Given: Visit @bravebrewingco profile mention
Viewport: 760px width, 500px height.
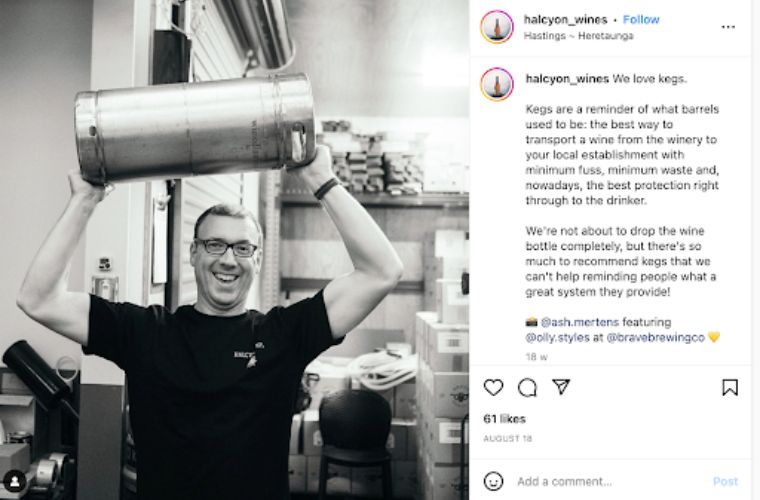Looking at the screenshot, I should [655, 338].
